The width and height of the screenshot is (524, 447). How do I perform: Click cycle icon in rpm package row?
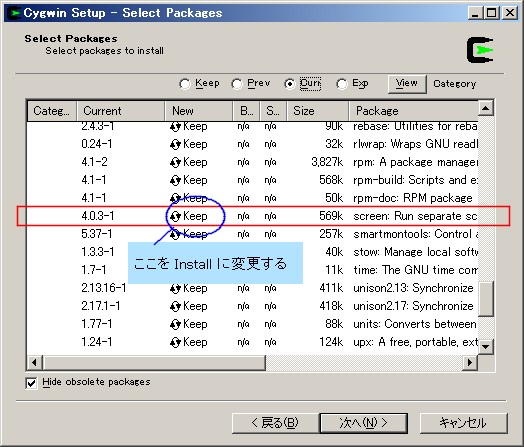tap(175, 163)
